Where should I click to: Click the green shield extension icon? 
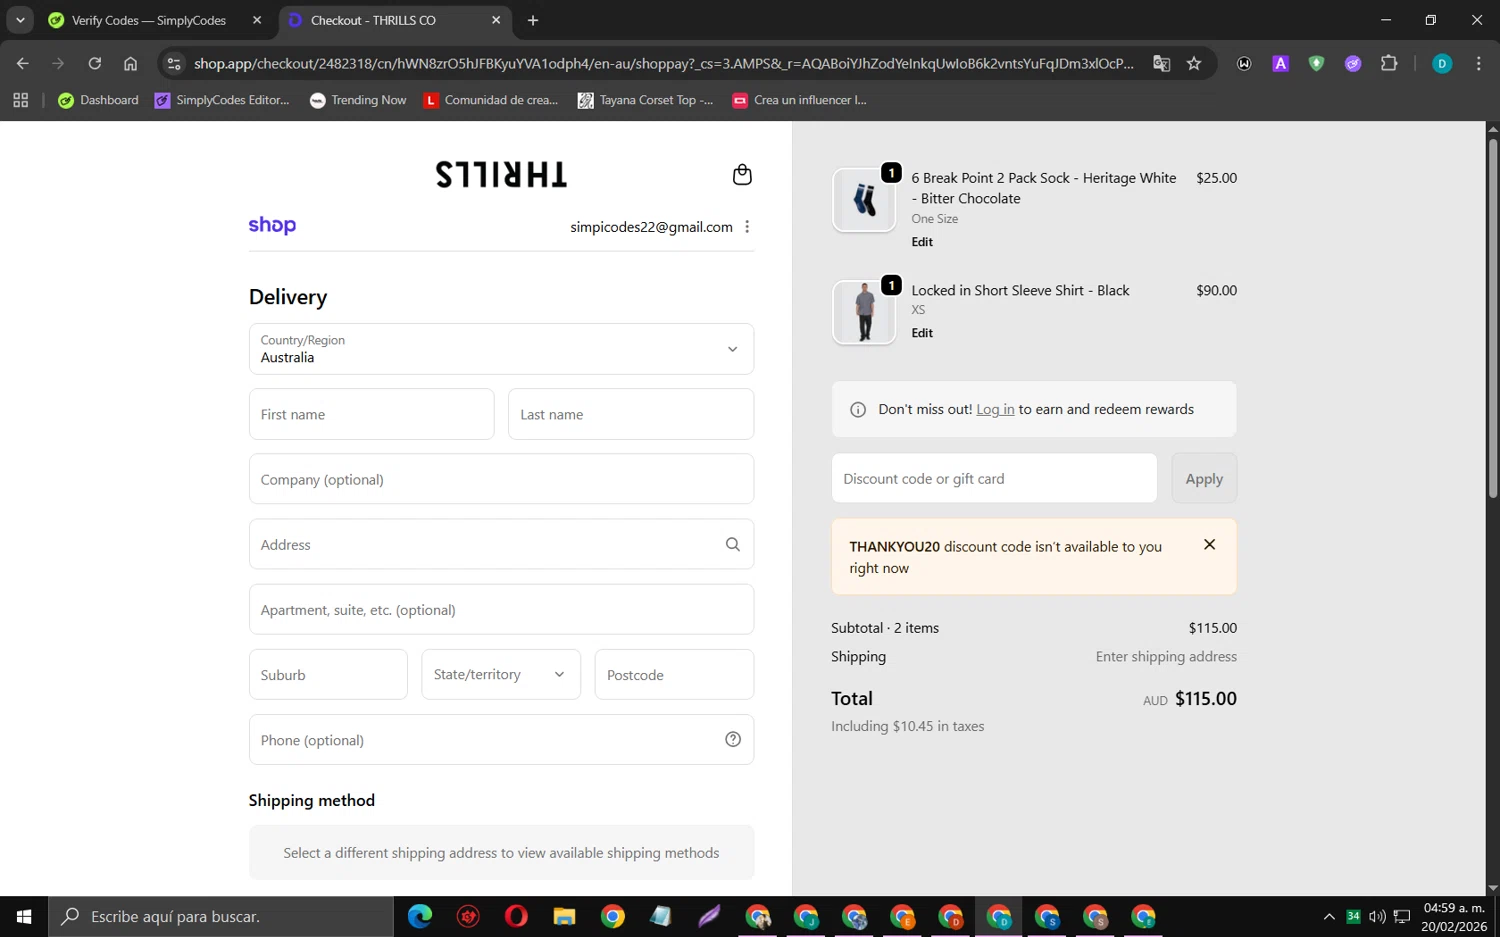1316,63
